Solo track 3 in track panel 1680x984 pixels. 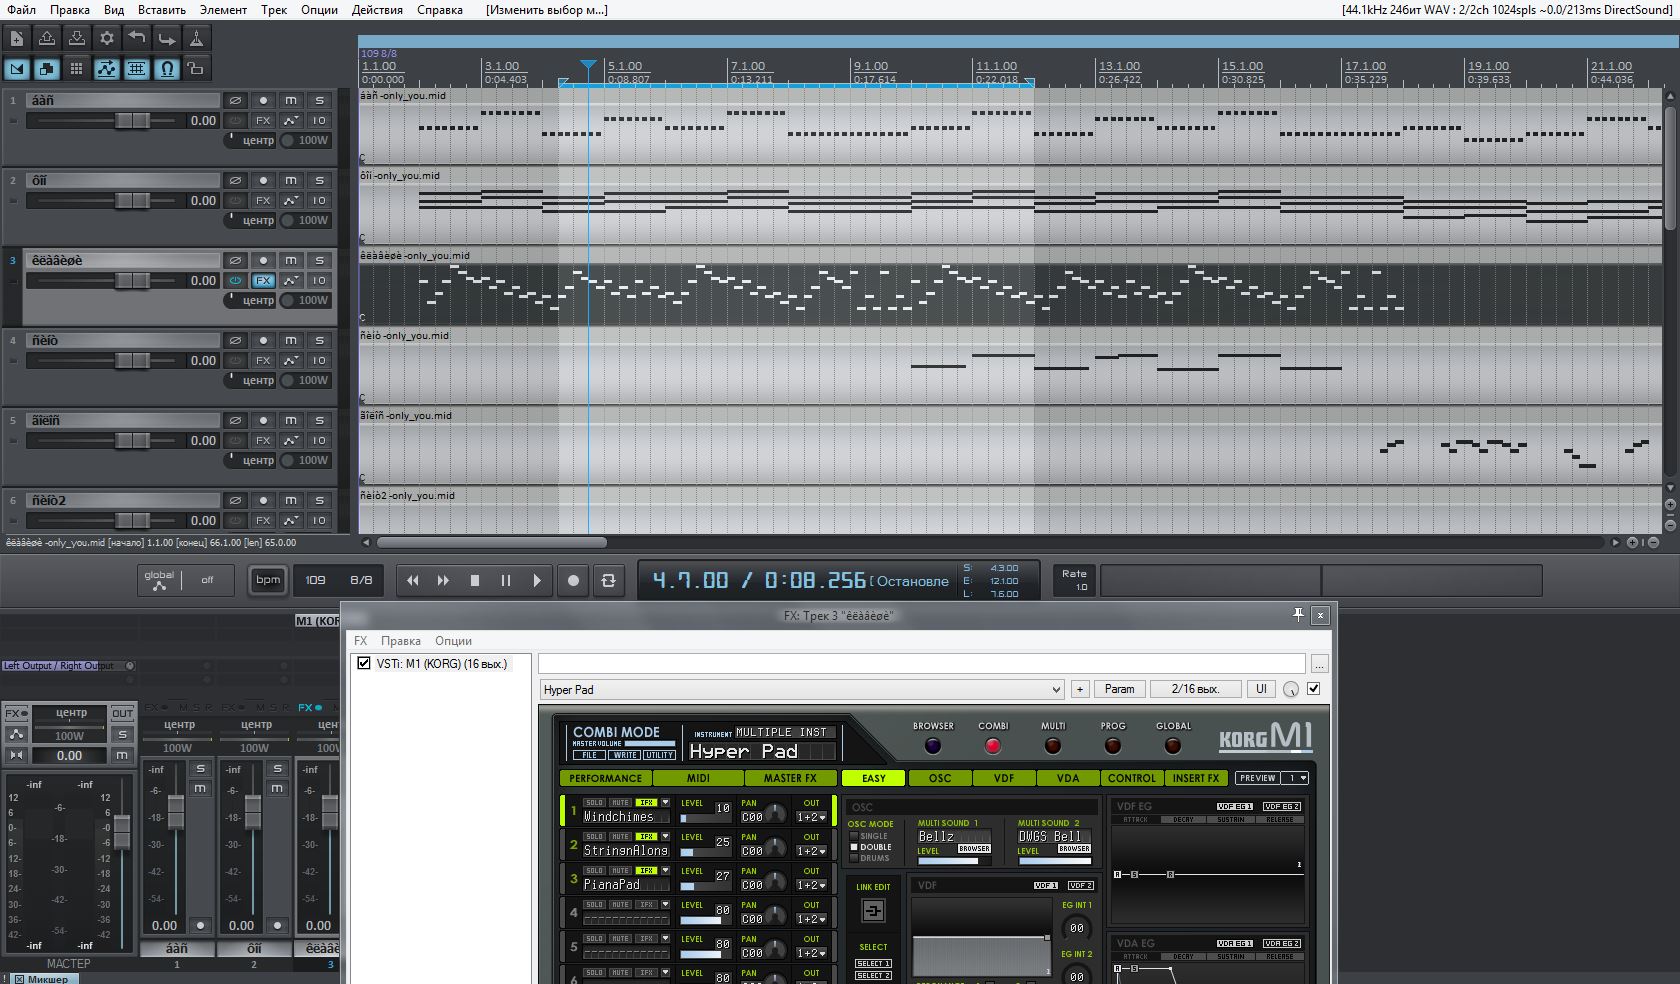pos(319,260)
